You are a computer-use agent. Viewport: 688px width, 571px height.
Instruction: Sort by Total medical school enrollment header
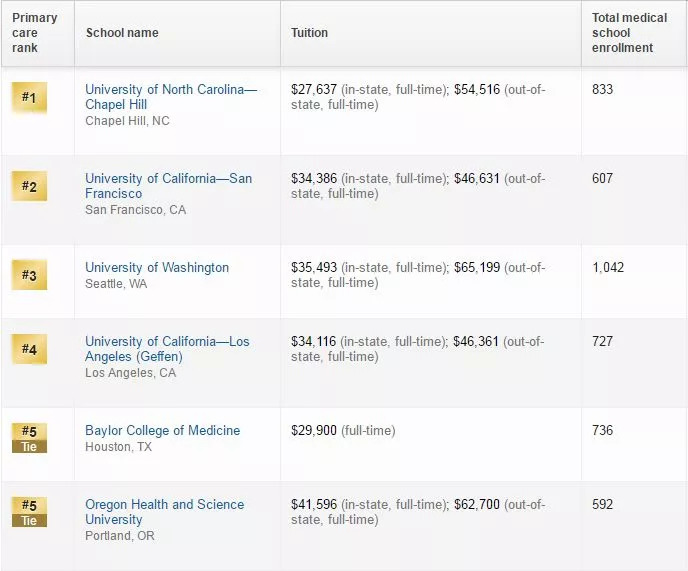(629, 33)
